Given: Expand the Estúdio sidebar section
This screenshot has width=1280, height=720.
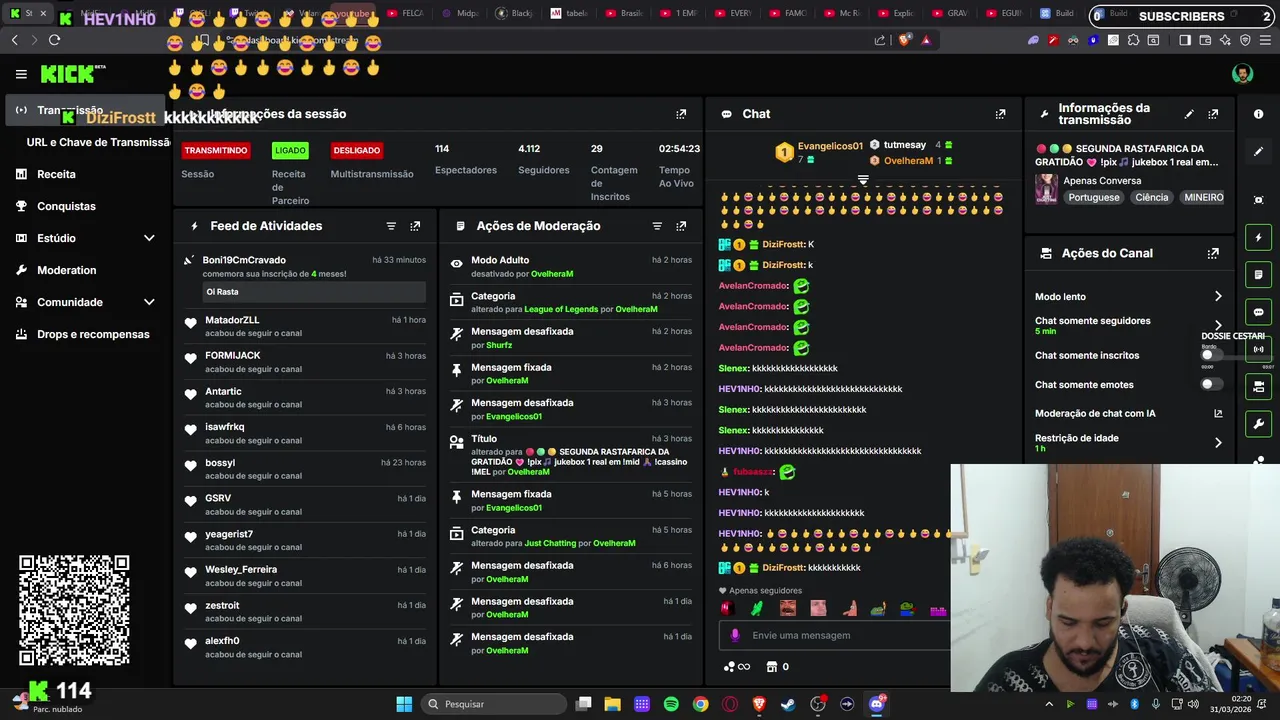Looking at the screenshot, I should (149, 238).
